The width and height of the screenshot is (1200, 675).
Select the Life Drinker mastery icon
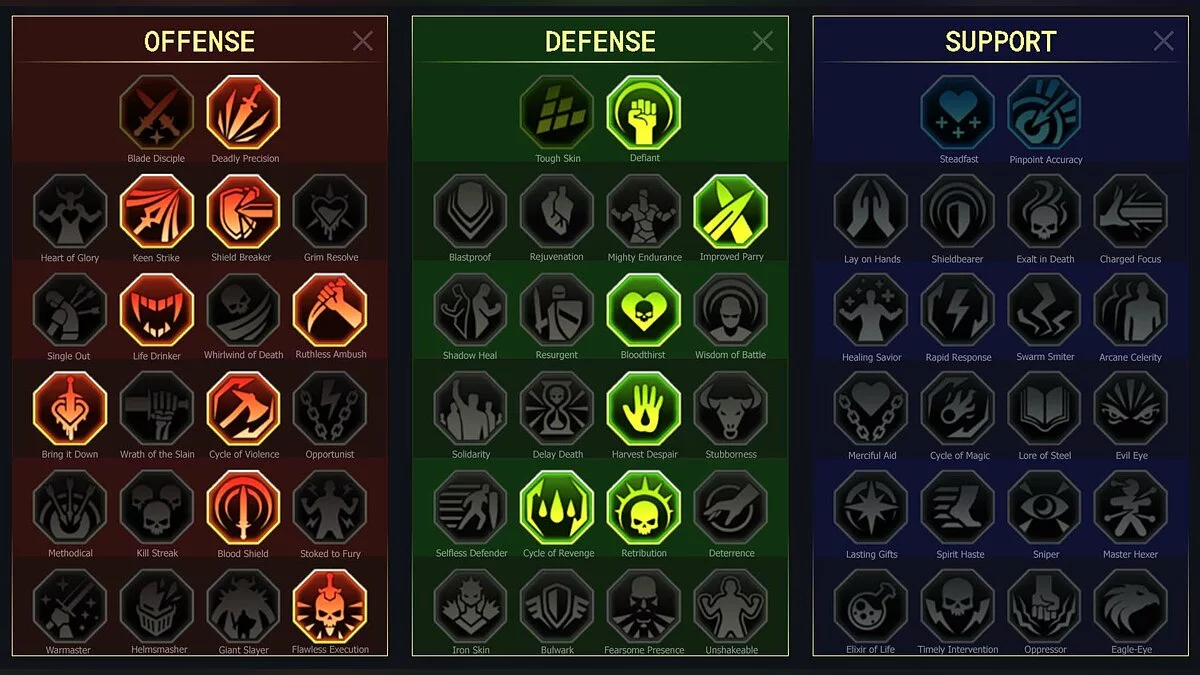click(157, 310)
